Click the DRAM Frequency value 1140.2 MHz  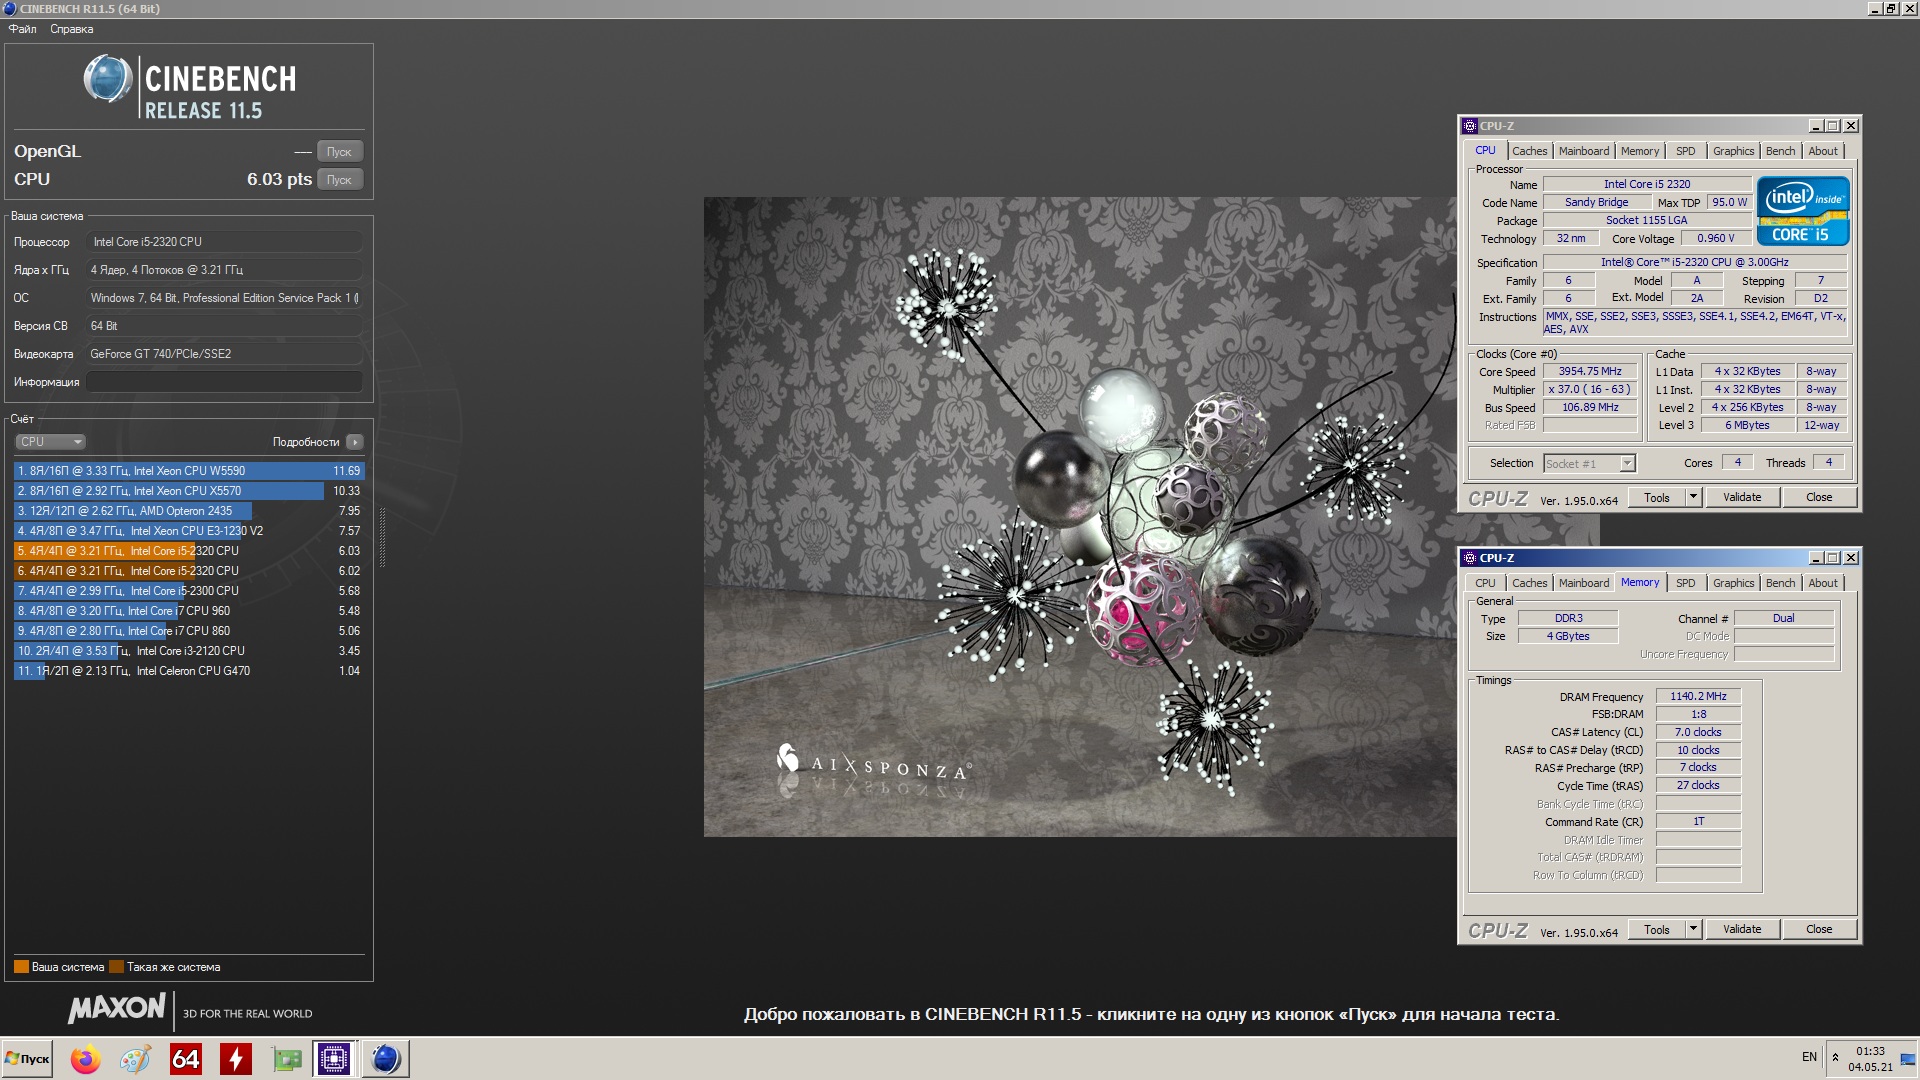[x=1698, y=697]
